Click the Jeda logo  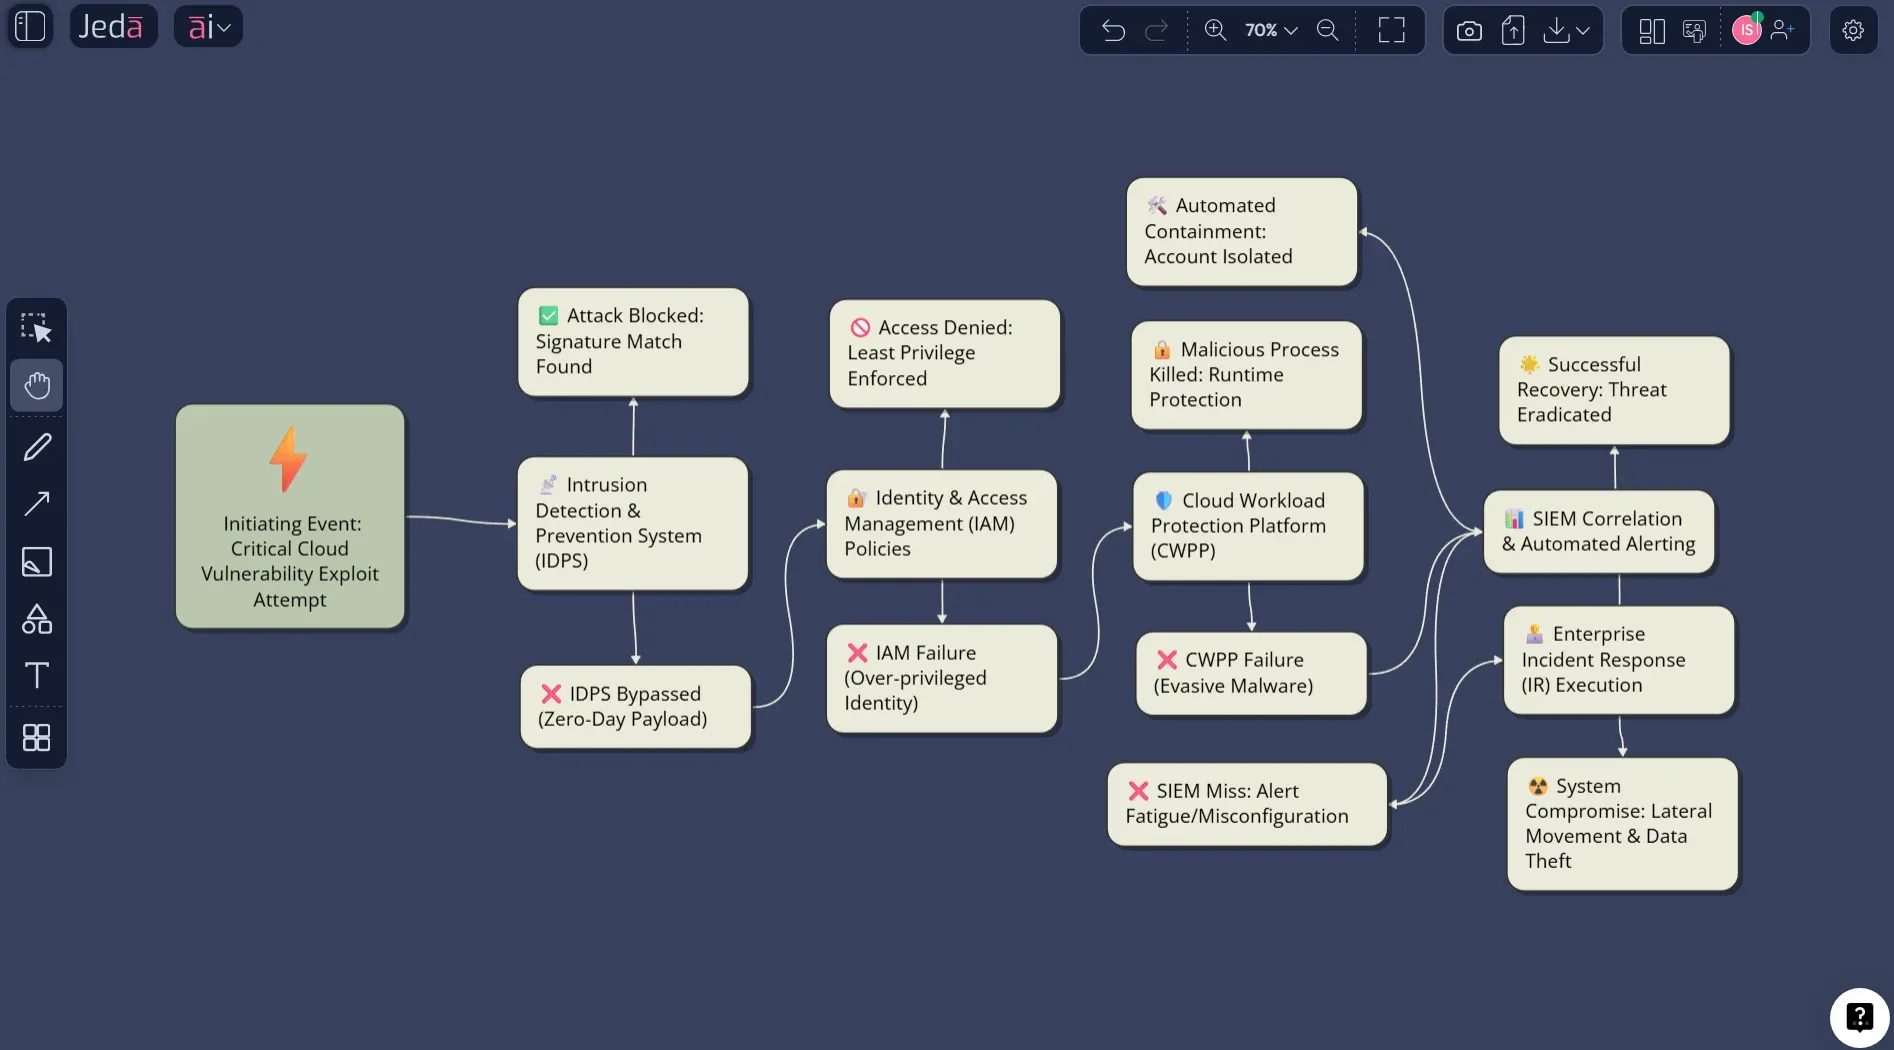click(113, 26)
